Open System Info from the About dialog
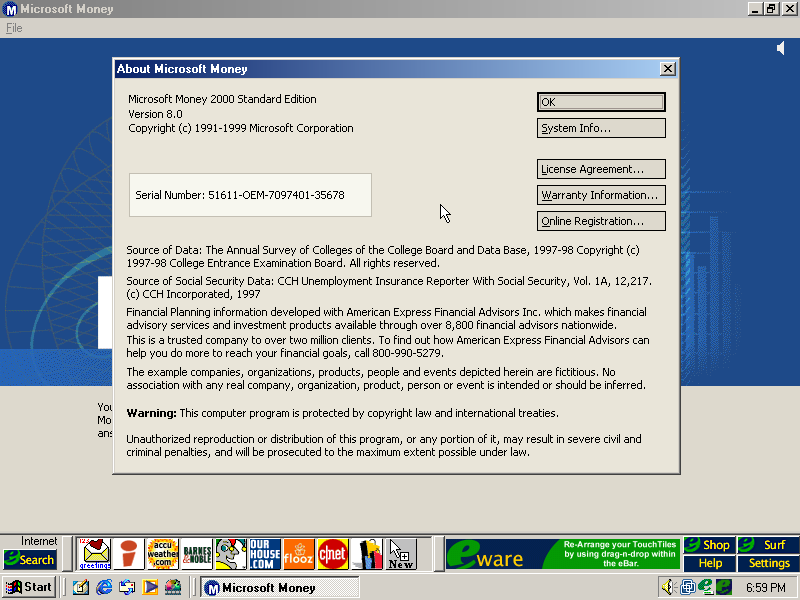This screenshot has width=800, height=600. pyautogui.click(x=601, y=128)
